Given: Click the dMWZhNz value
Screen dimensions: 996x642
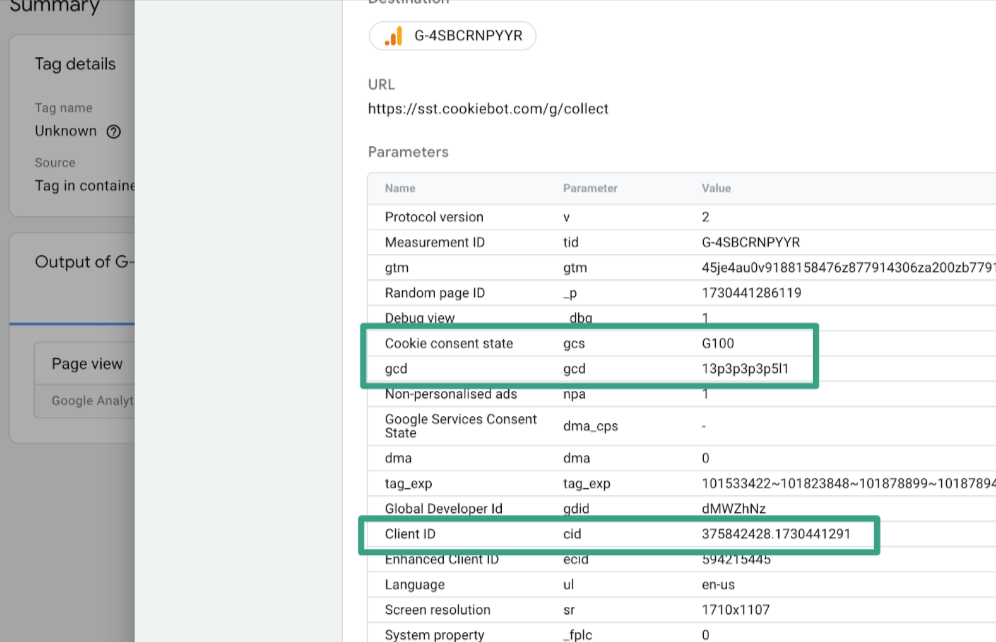Looking at the screenshot, I should click(733, 509).
